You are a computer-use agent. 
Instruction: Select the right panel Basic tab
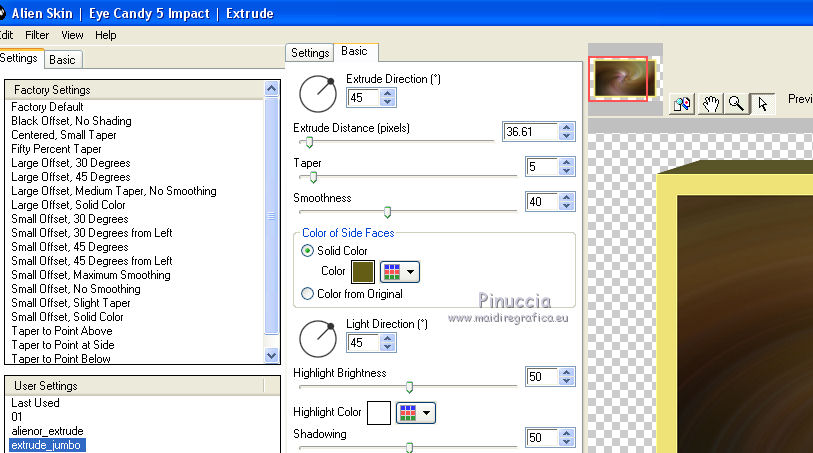pos(355,51)
